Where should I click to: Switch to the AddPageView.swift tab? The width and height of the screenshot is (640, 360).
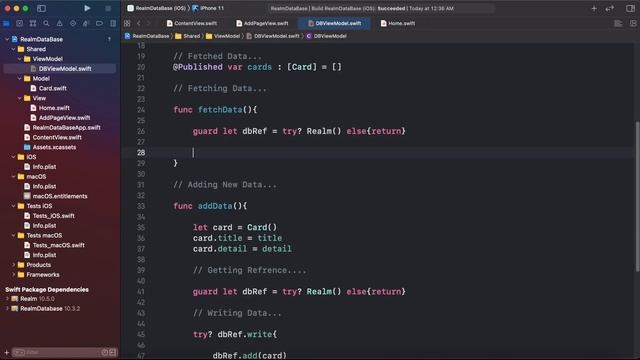coord(262,23)
